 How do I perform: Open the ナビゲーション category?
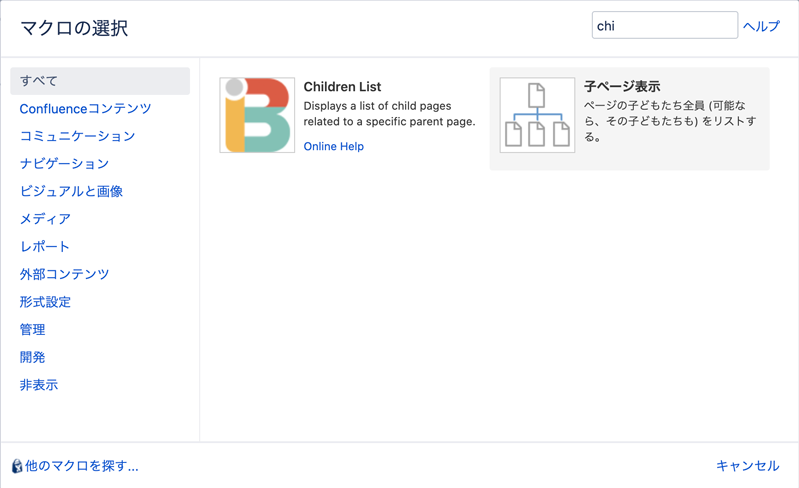[64, 164]
